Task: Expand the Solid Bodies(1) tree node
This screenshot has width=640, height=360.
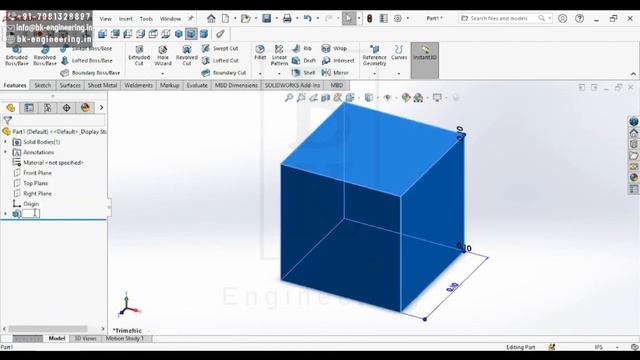Action: click(5, 142)
